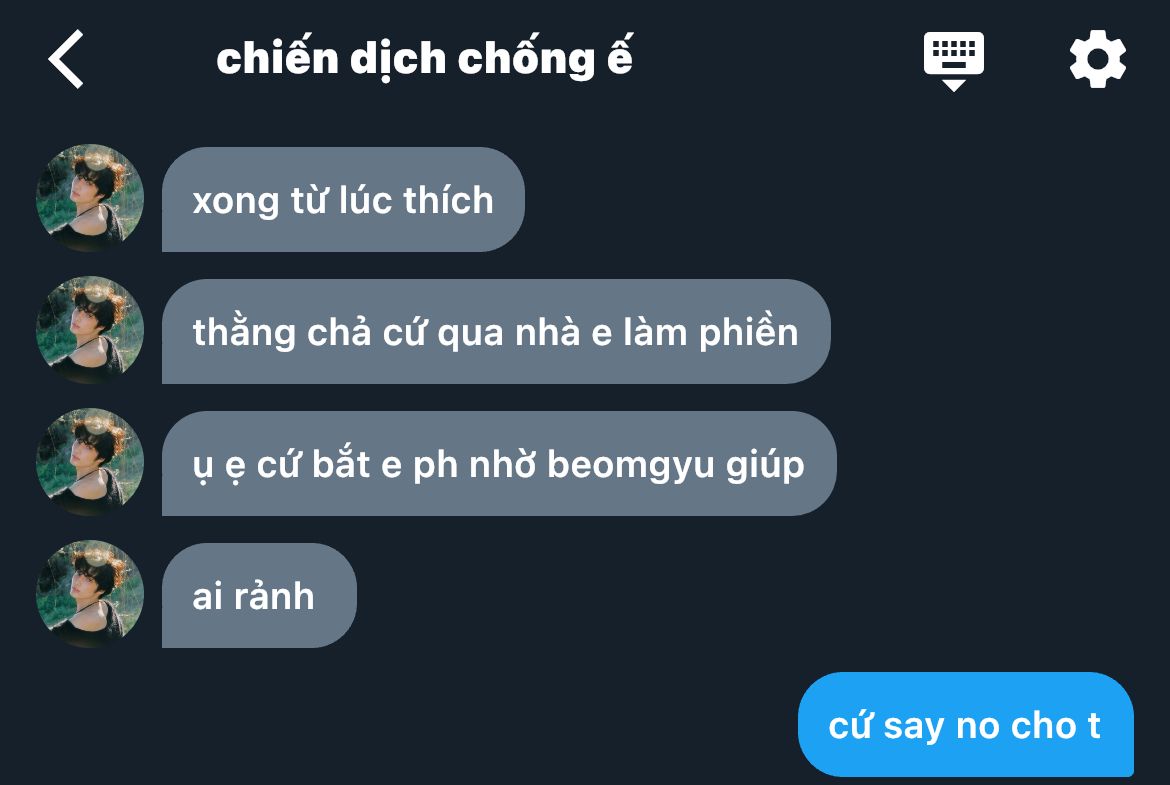1170x785 pixels.
Task: Select the "ai rảnh" message bubble
Action: click(259, 595)
